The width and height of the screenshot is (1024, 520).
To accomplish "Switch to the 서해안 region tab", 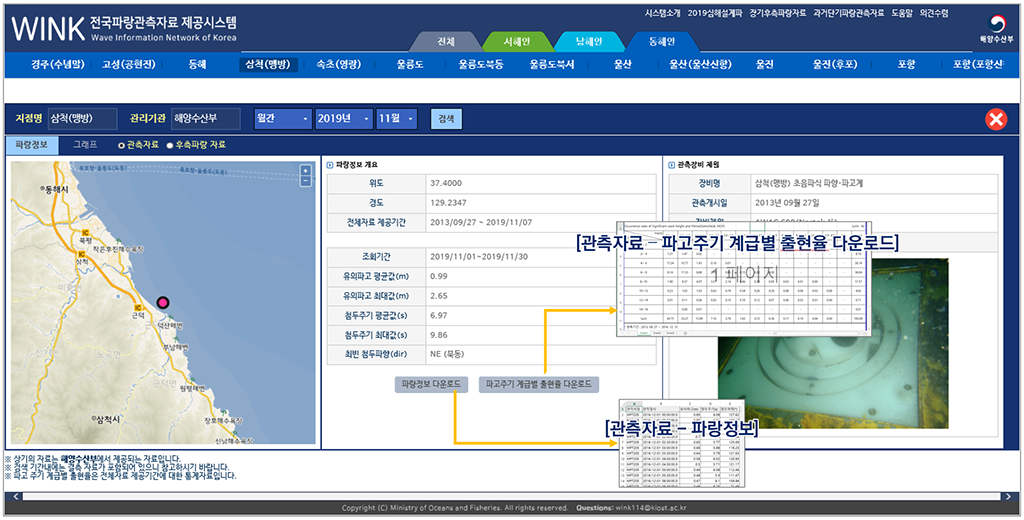I will pyautogui.click(x=517, y=42).
